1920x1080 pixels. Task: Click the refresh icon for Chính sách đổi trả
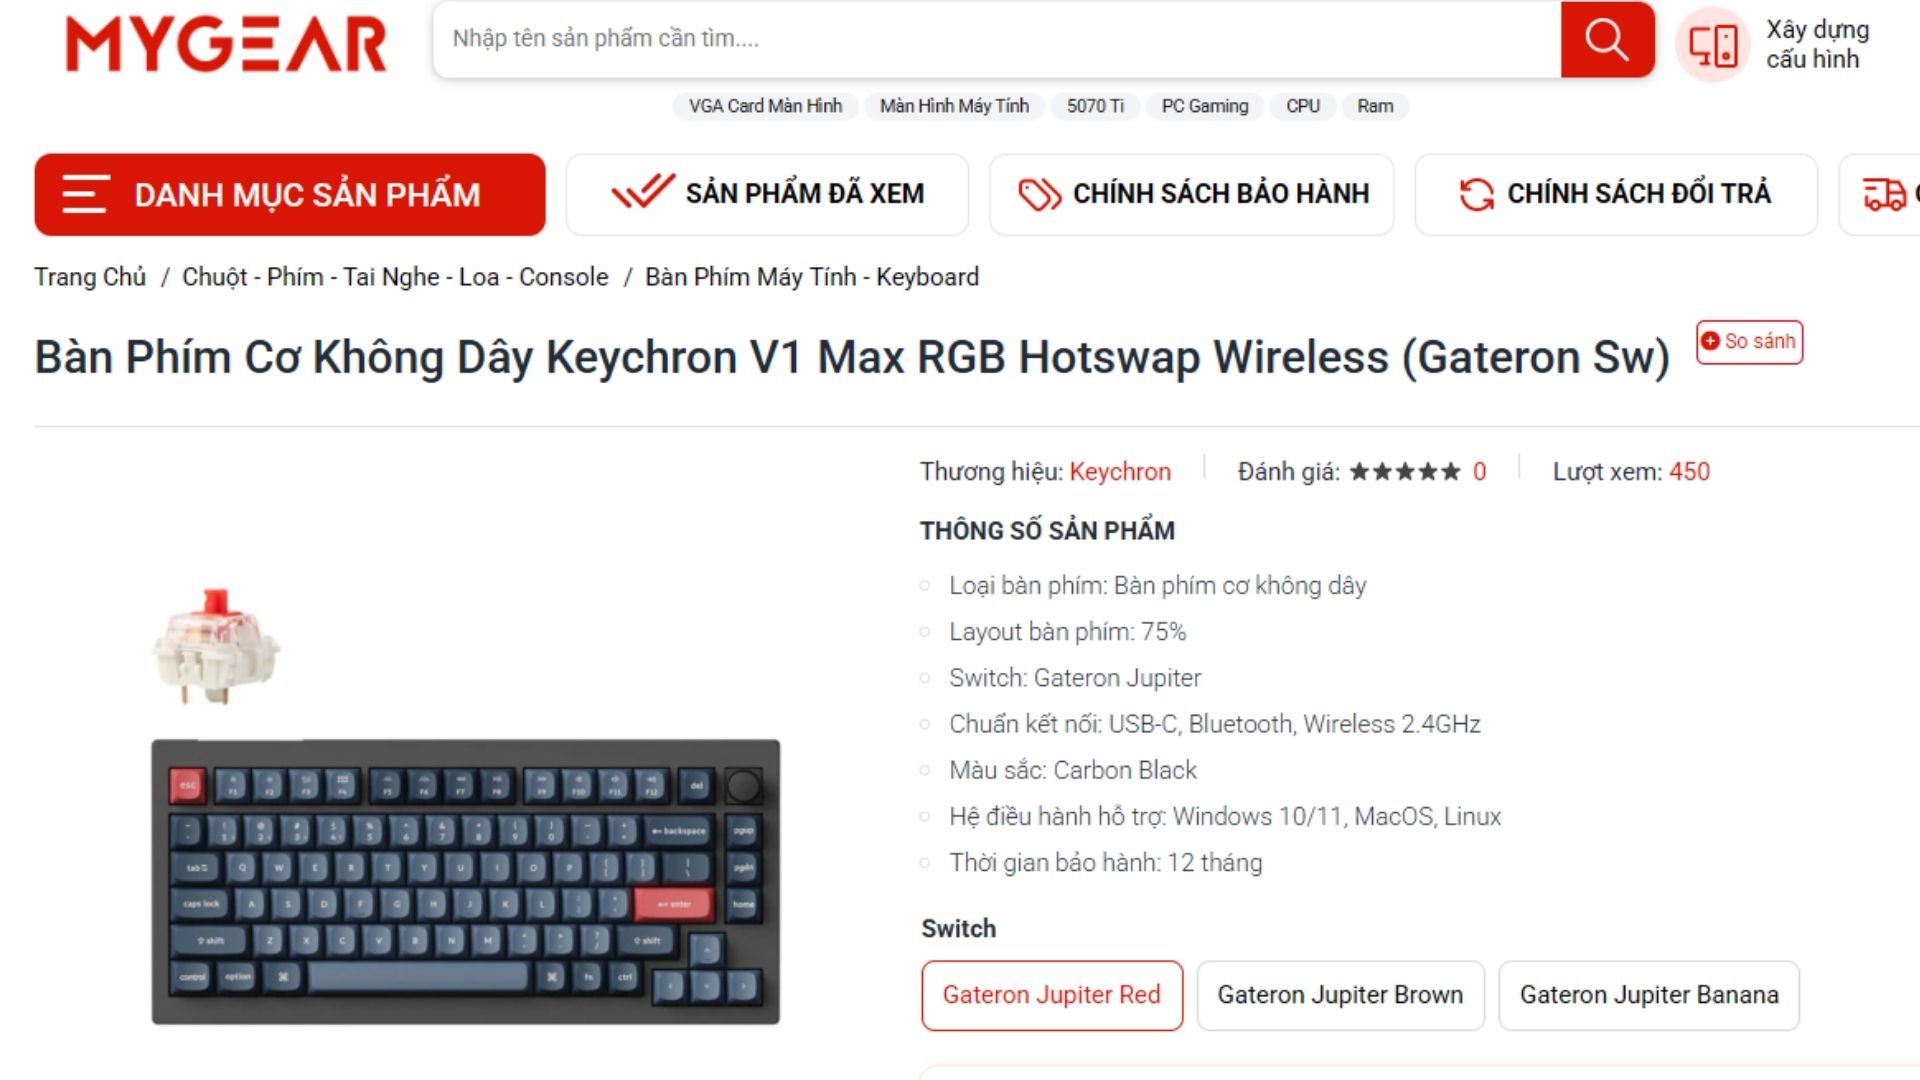[1476, 194]
